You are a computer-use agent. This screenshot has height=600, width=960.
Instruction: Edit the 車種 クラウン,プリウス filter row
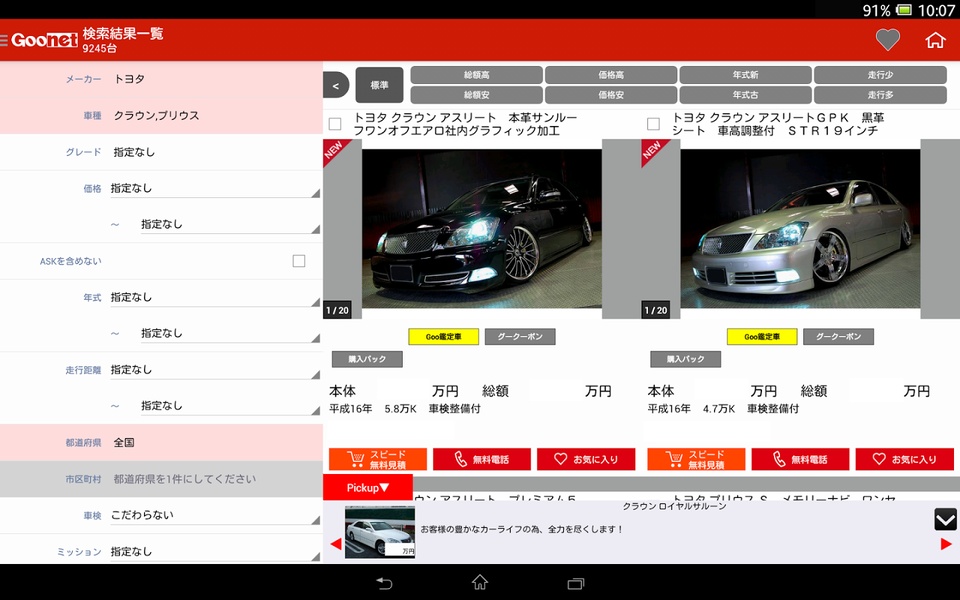[161, 116]
